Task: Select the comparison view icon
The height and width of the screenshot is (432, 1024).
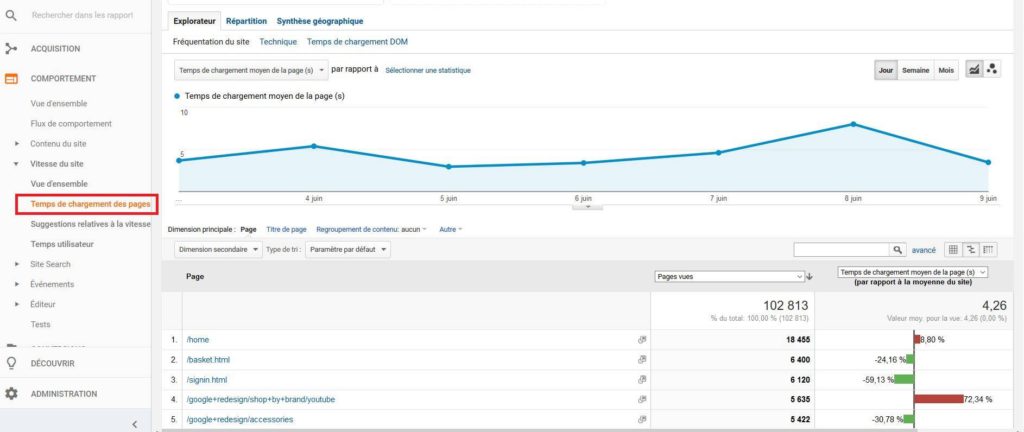Action: coord(971,250)
